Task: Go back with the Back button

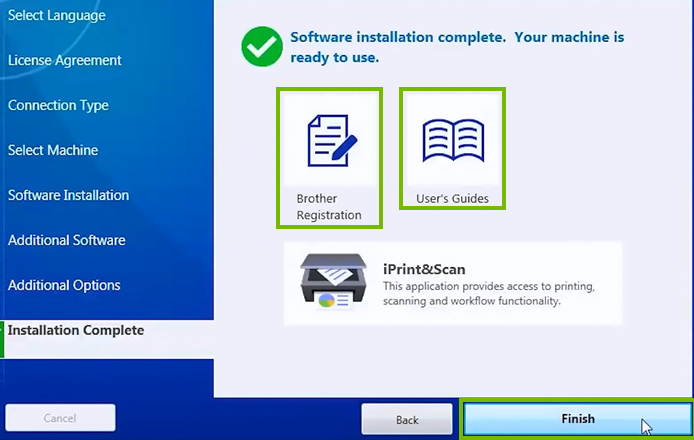Action: [406, 419]
